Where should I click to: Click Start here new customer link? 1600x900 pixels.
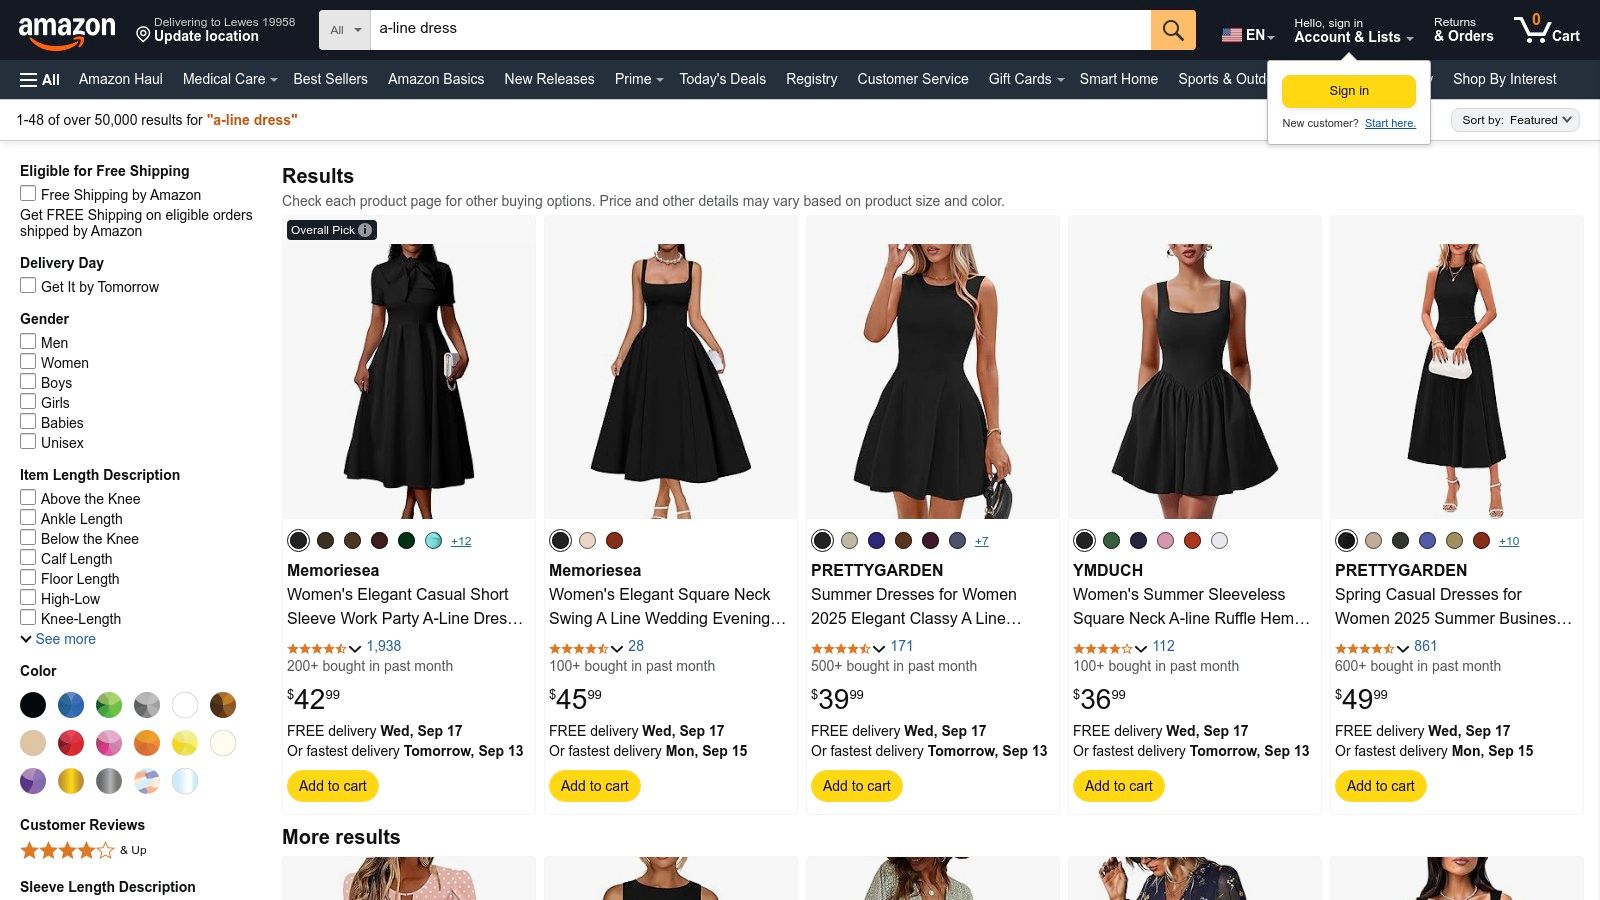pos(1390,123)
